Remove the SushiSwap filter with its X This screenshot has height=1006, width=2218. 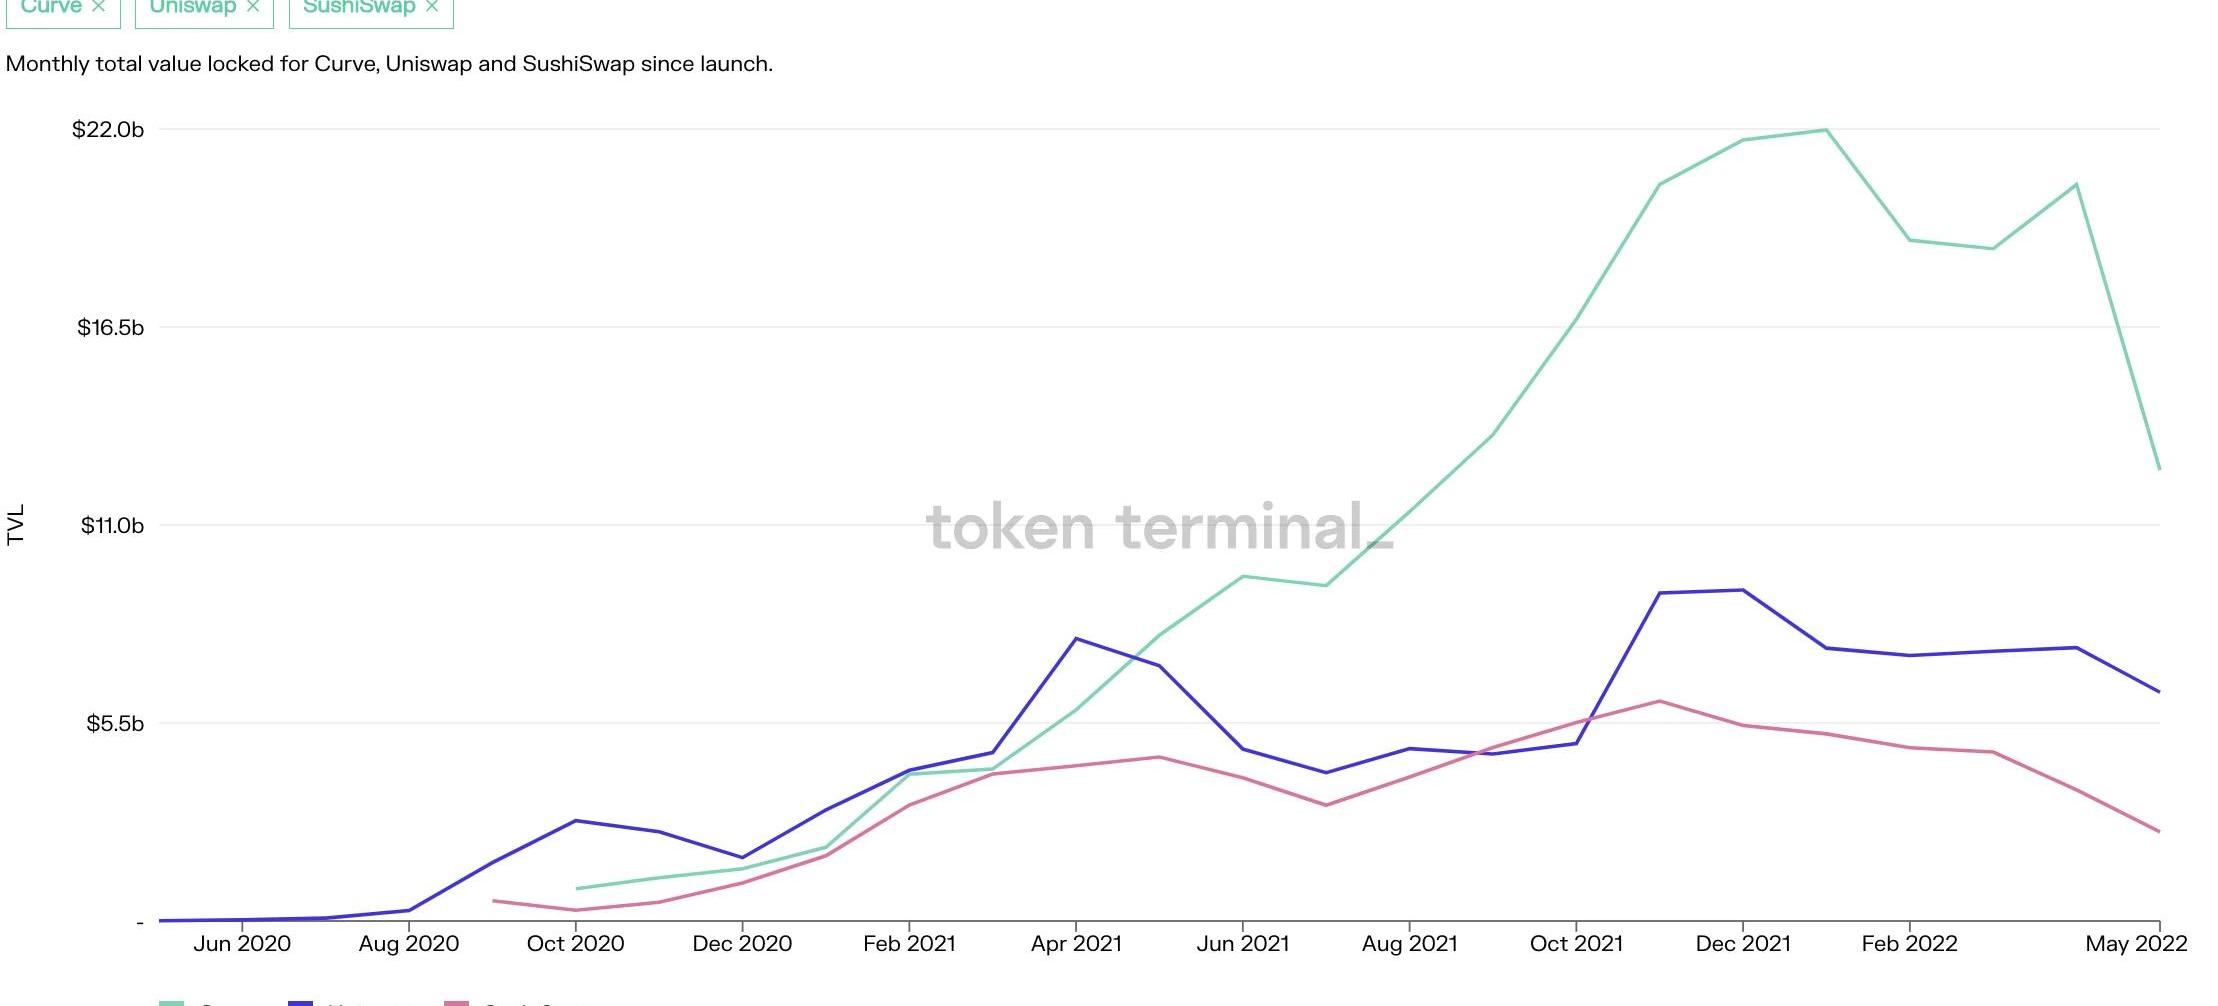point(432,6)
